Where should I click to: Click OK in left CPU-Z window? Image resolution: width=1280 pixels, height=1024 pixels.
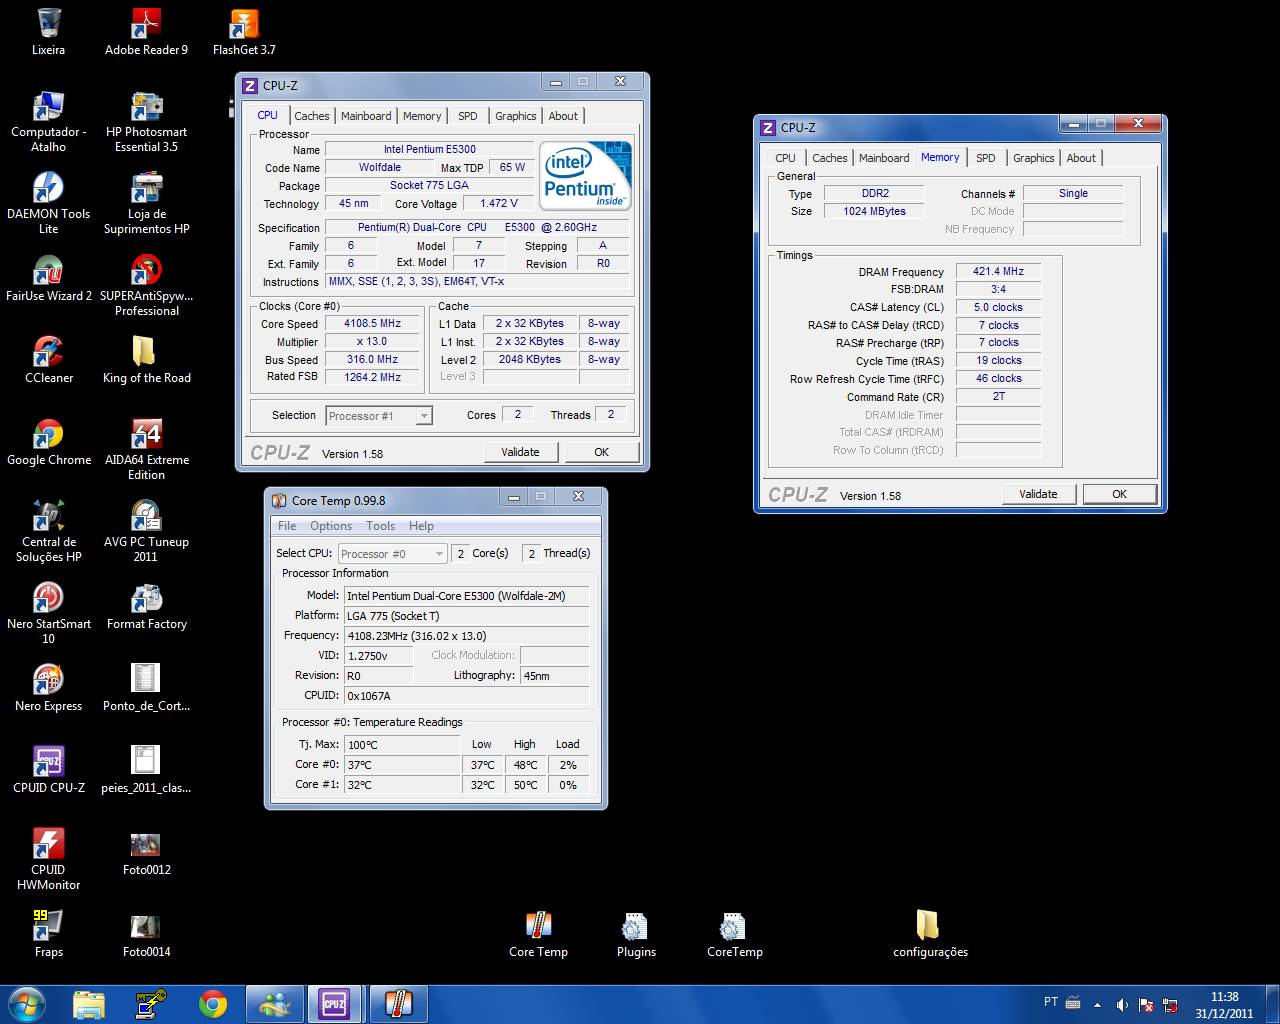[601, 452]
